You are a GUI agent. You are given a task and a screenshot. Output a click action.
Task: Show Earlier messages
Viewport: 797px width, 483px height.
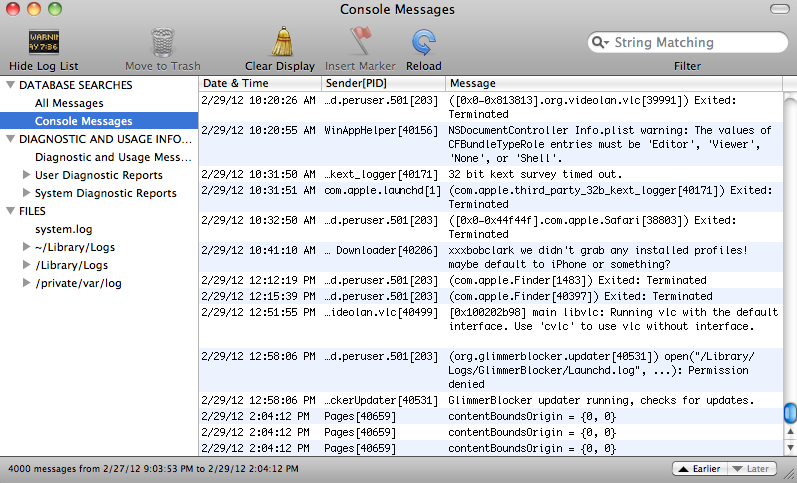click(700, 469)
